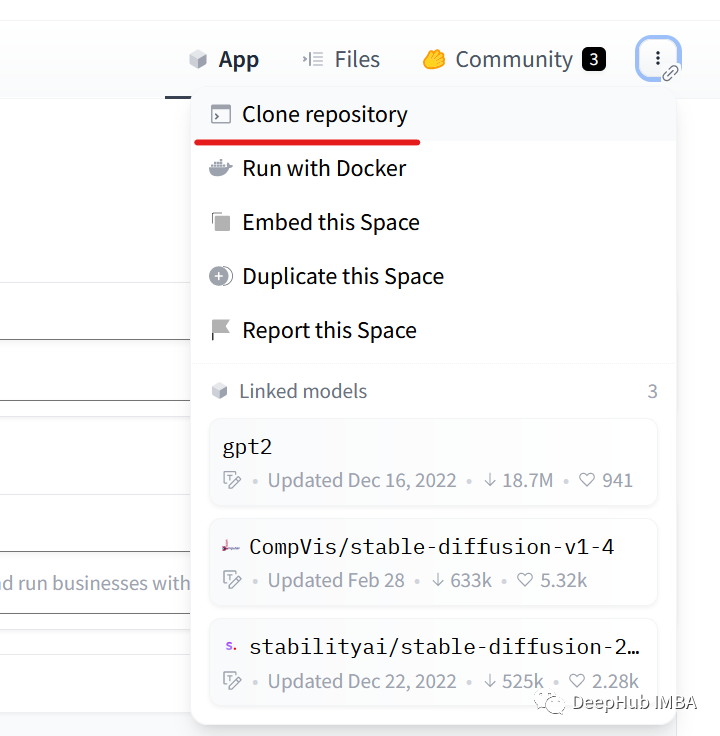Click CompVis downloads count 633k
Image resolution: width=720 pixels, height=736 pixels.
[471, 581]
